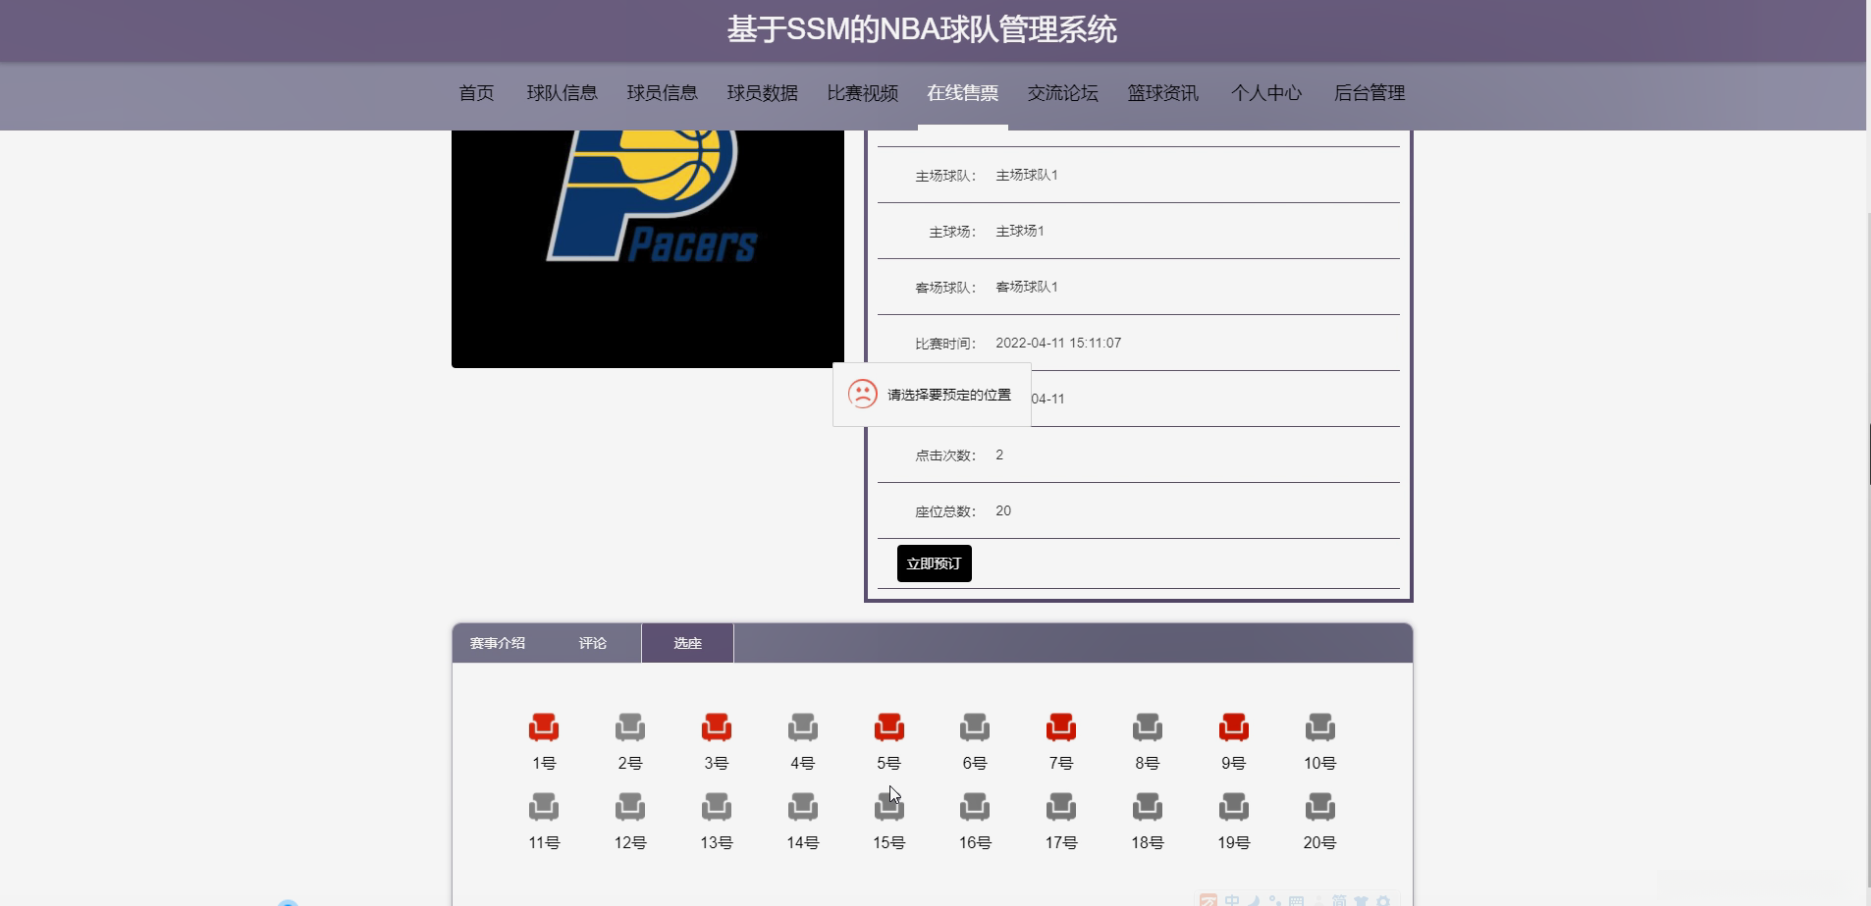Image resolution: width=1871 pixels, height=906 pixels.
Task: Select seat 7号 icon
Action: coord(1061,727)
